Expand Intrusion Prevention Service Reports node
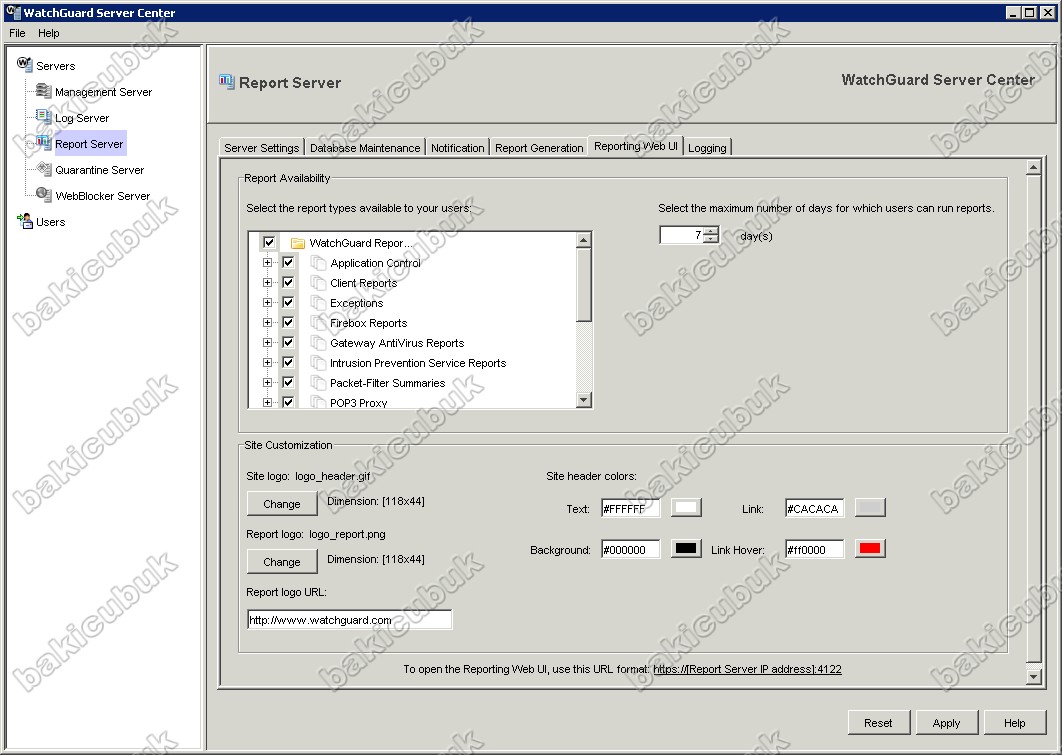Screen dimensions: 1062x755 (x=268, y=362)
